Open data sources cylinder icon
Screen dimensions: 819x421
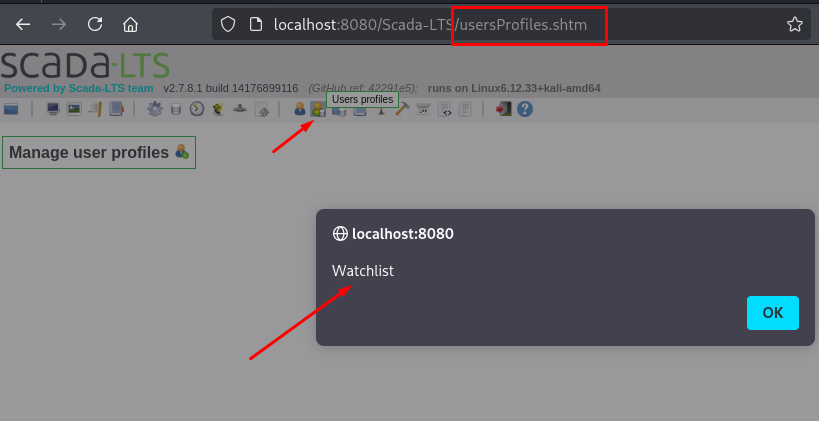pyautogui.click(x=176, y=109)
